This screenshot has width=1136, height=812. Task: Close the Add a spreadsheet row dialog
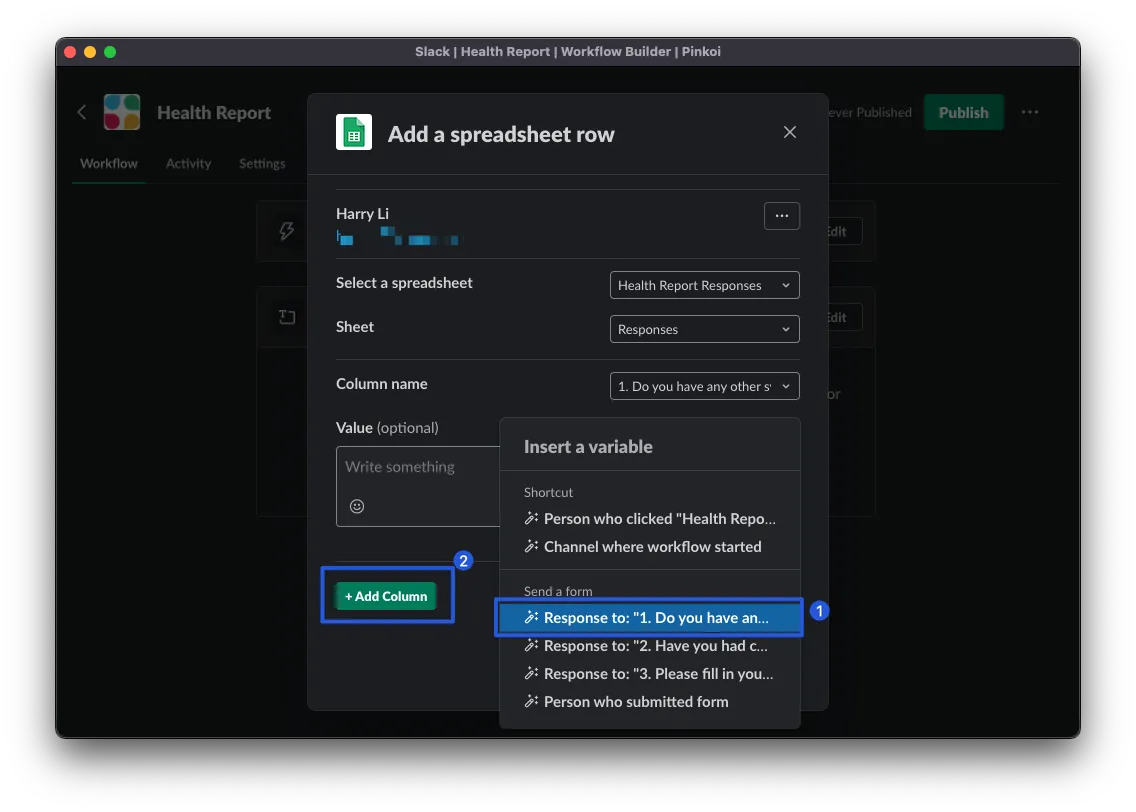(789, 132)
